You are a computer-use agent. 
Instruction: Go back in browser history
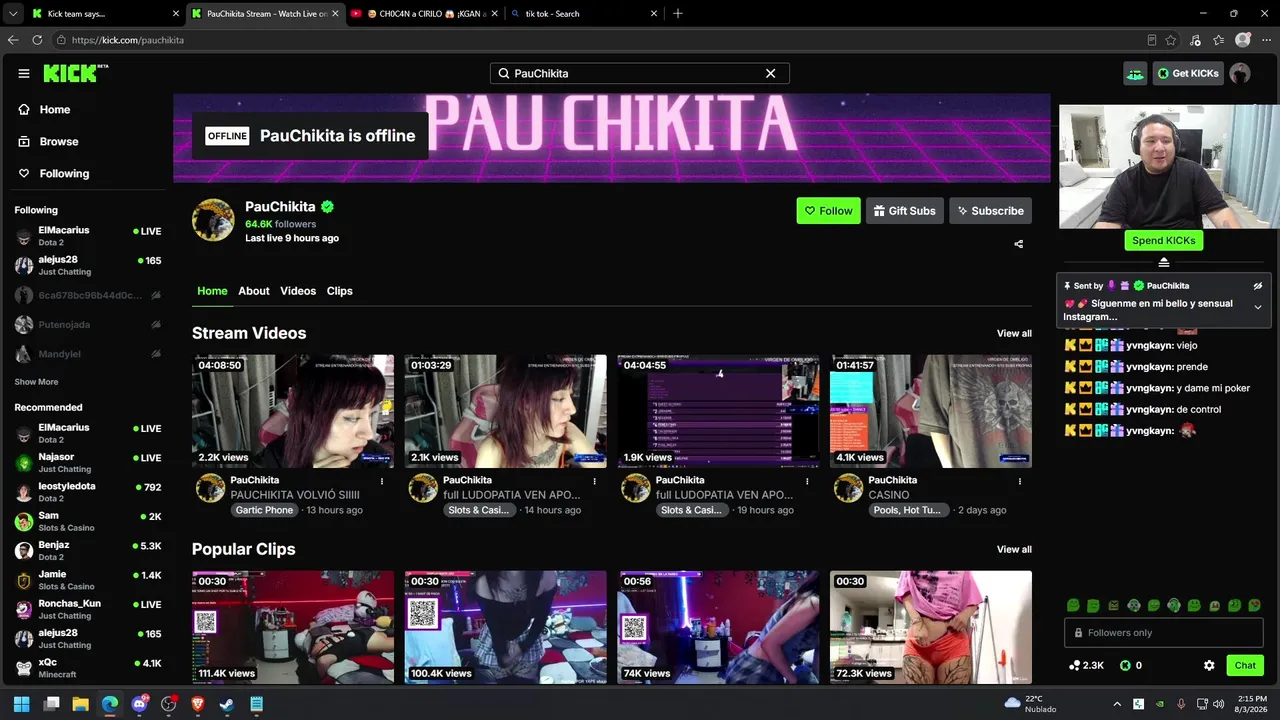[x=13, y=40]
